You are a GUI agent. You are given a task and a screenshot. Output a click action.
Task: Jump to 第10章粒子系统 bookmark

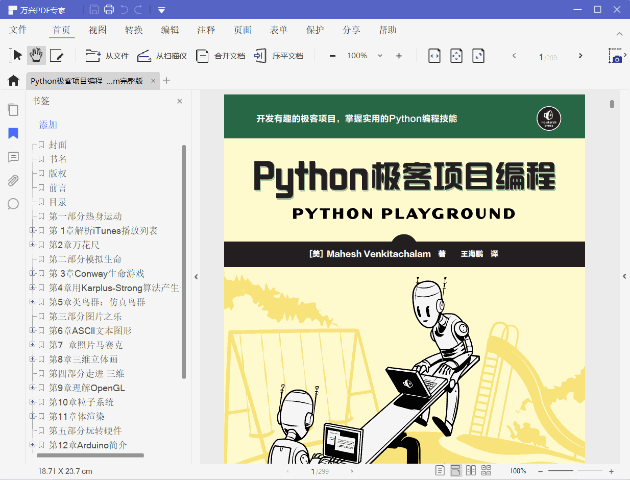click(x=81, y=402)
